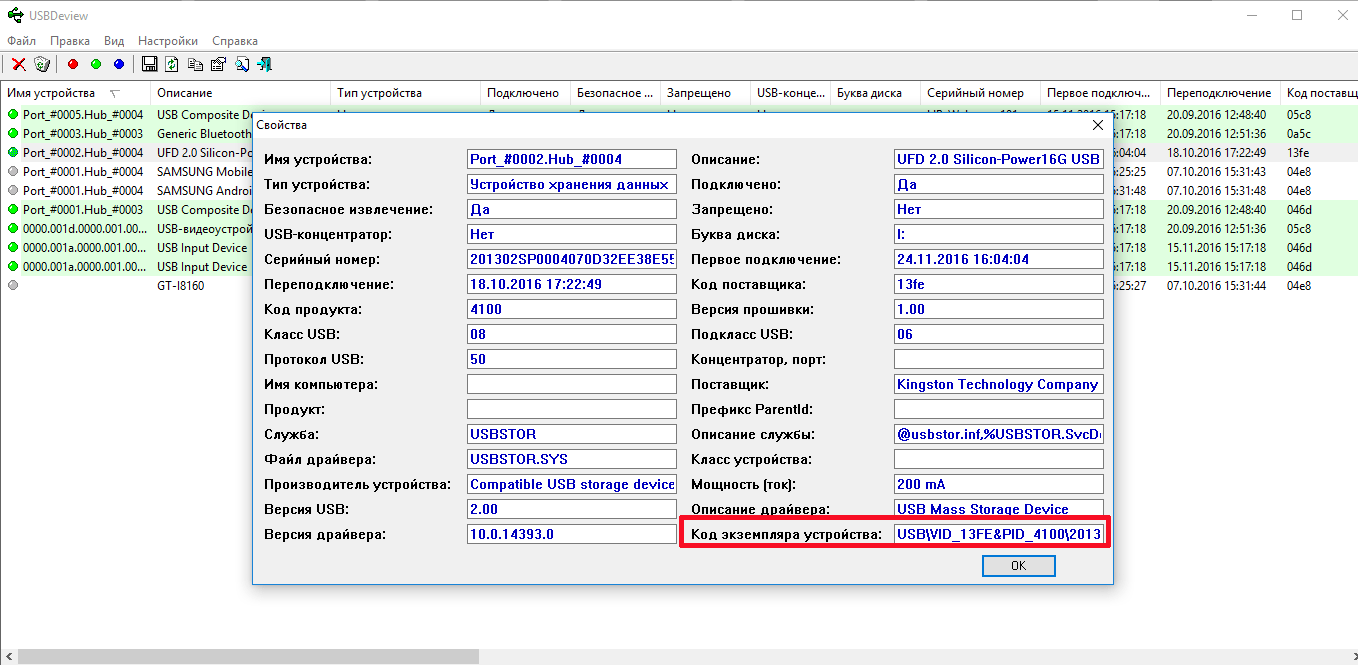Open the Настройки menu

(167, 41)
